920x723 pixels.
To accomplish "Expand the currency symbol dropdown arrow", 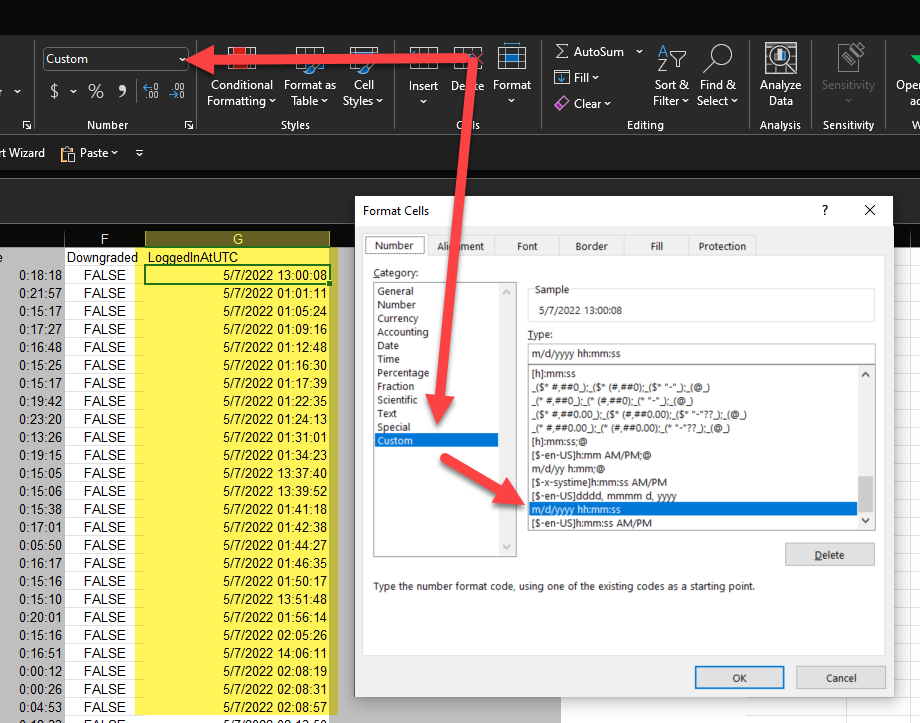I will 73,92.
